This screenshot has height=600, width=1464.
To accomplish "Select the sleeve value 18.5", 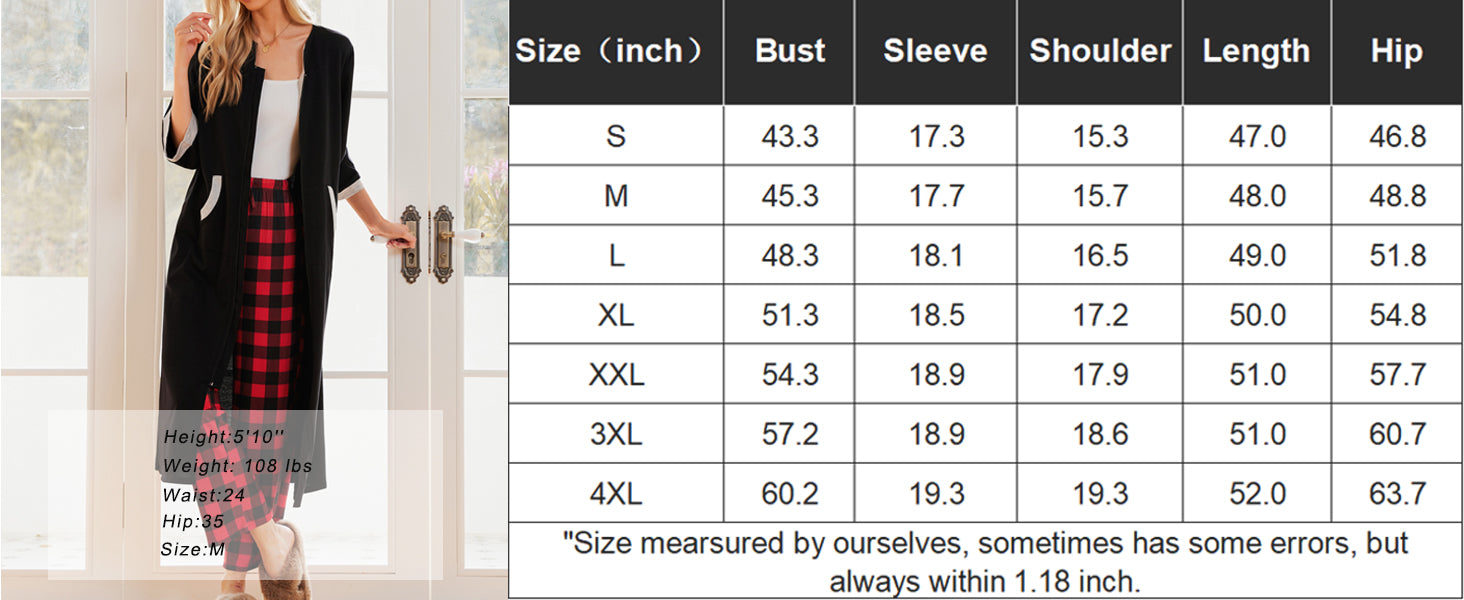I will [936, 315].
